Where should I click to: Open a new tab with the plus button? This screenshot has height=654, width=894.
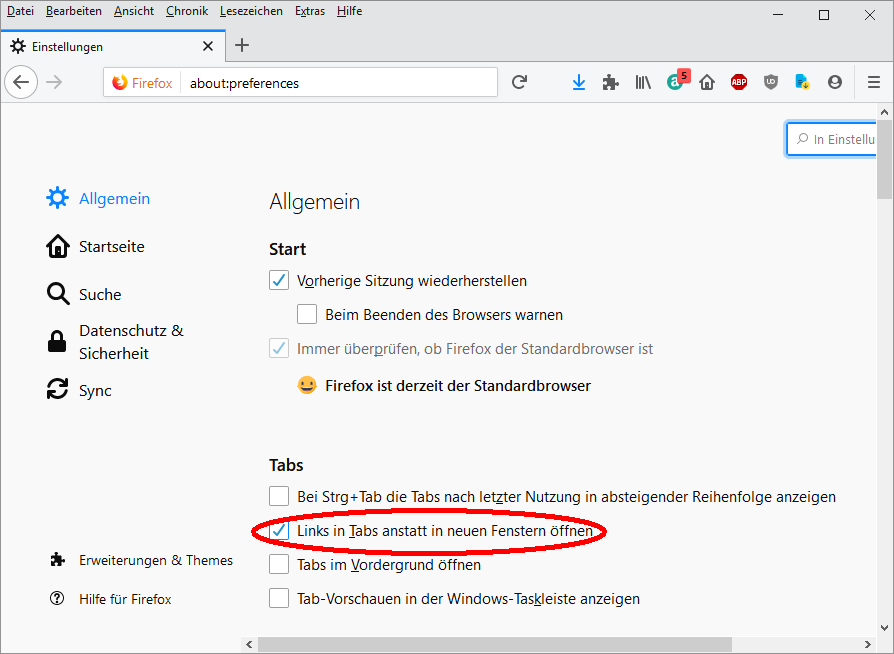[x=242, y=46]
